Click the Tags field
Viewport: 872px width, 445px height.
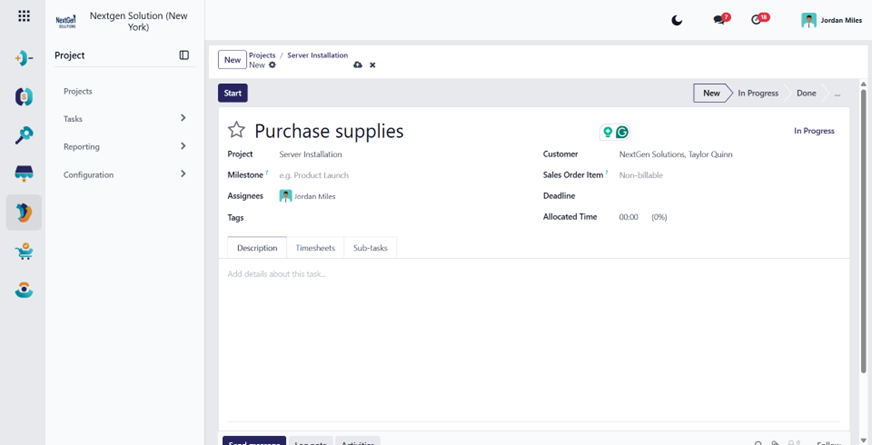point(400,217)
